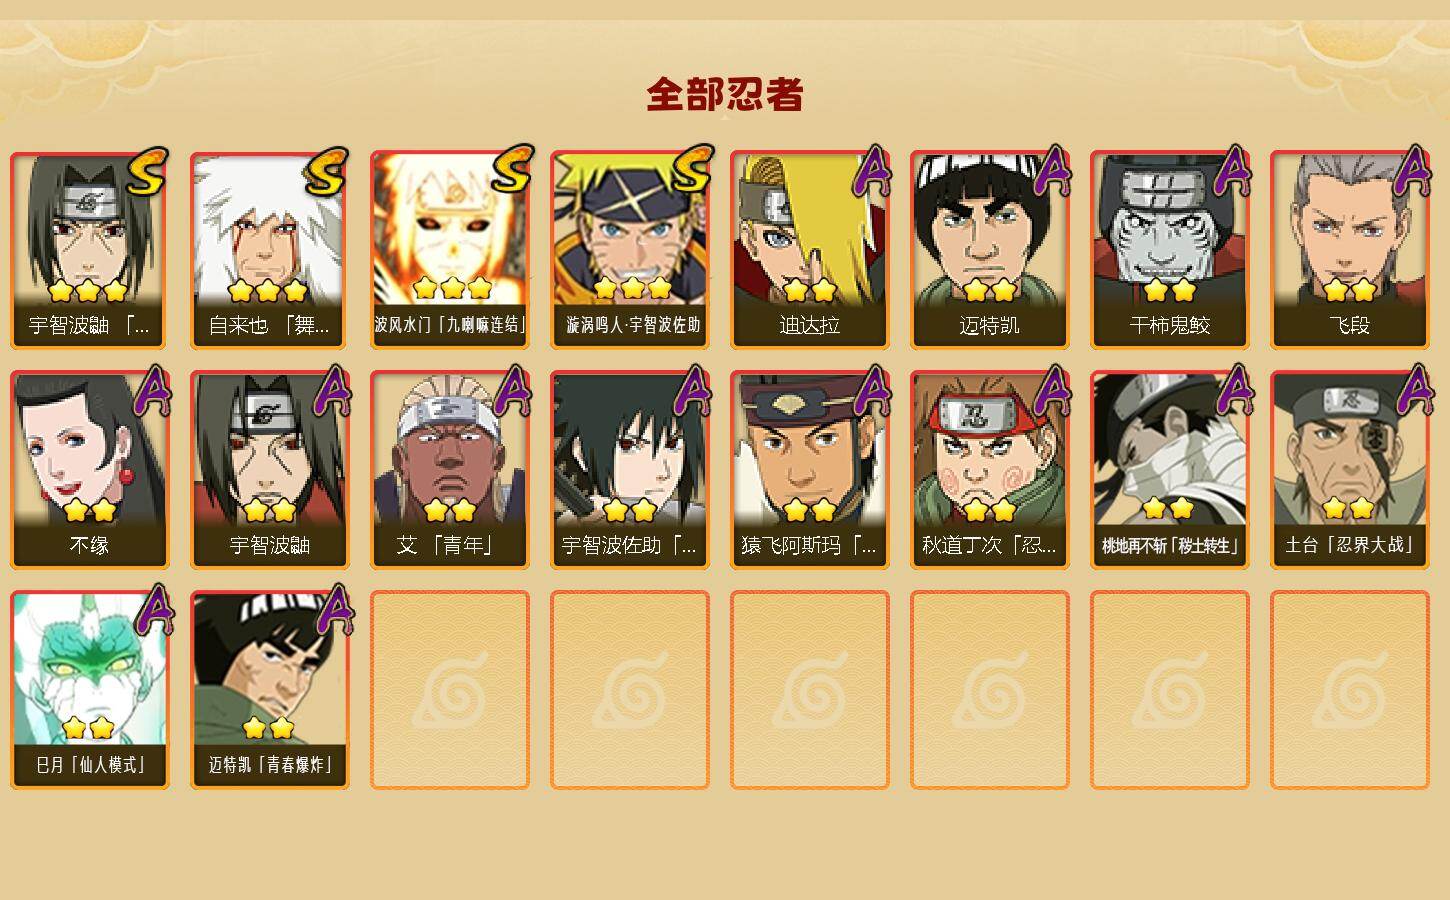Screen dimensions: 1450x900
Task: Pick the first-row 迈特凯 card
Action: [x=989, y=250]
